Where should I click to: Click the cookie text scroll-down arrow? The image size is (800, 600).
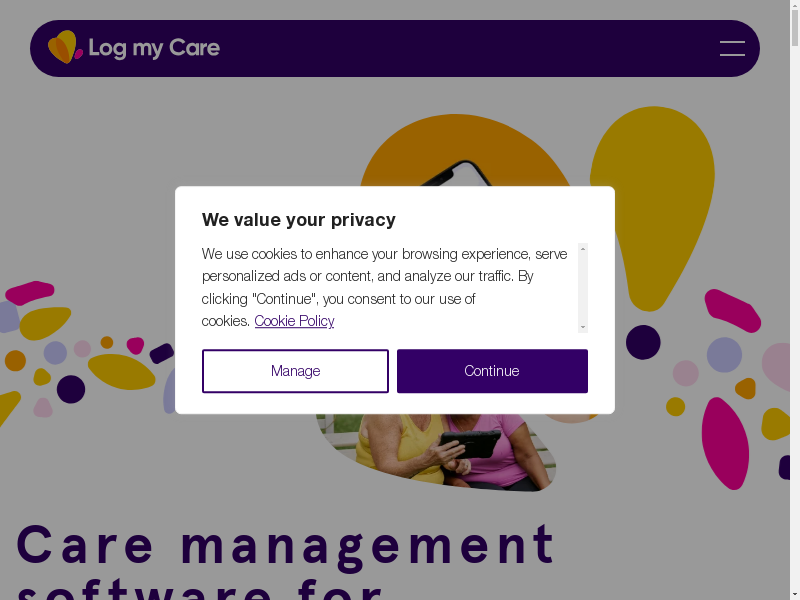[583, 327]
